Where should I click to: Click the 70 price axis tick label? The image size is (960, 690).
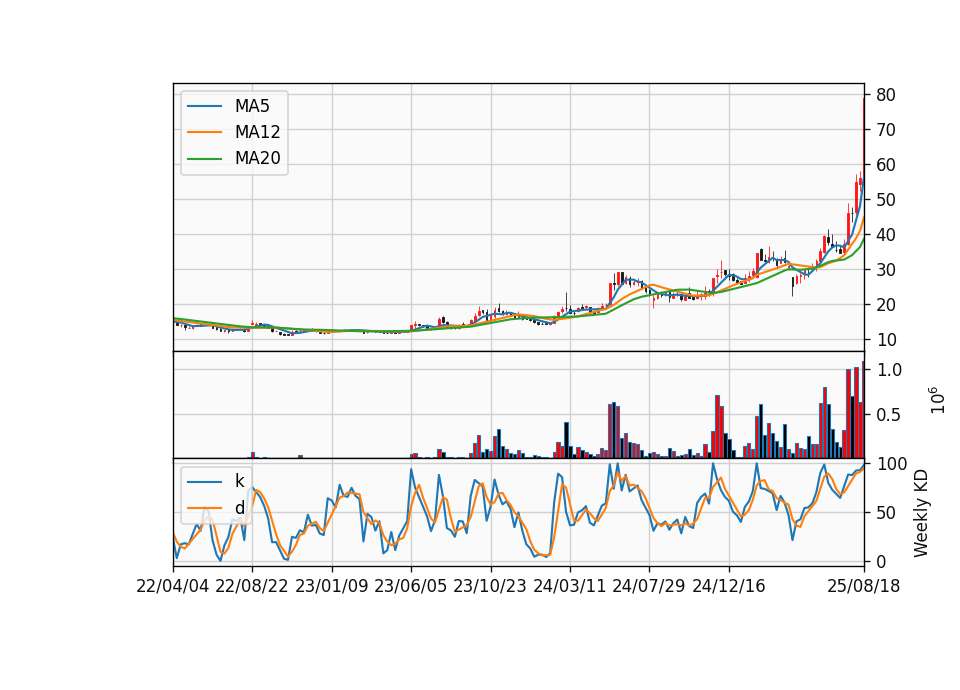(885, 130)
